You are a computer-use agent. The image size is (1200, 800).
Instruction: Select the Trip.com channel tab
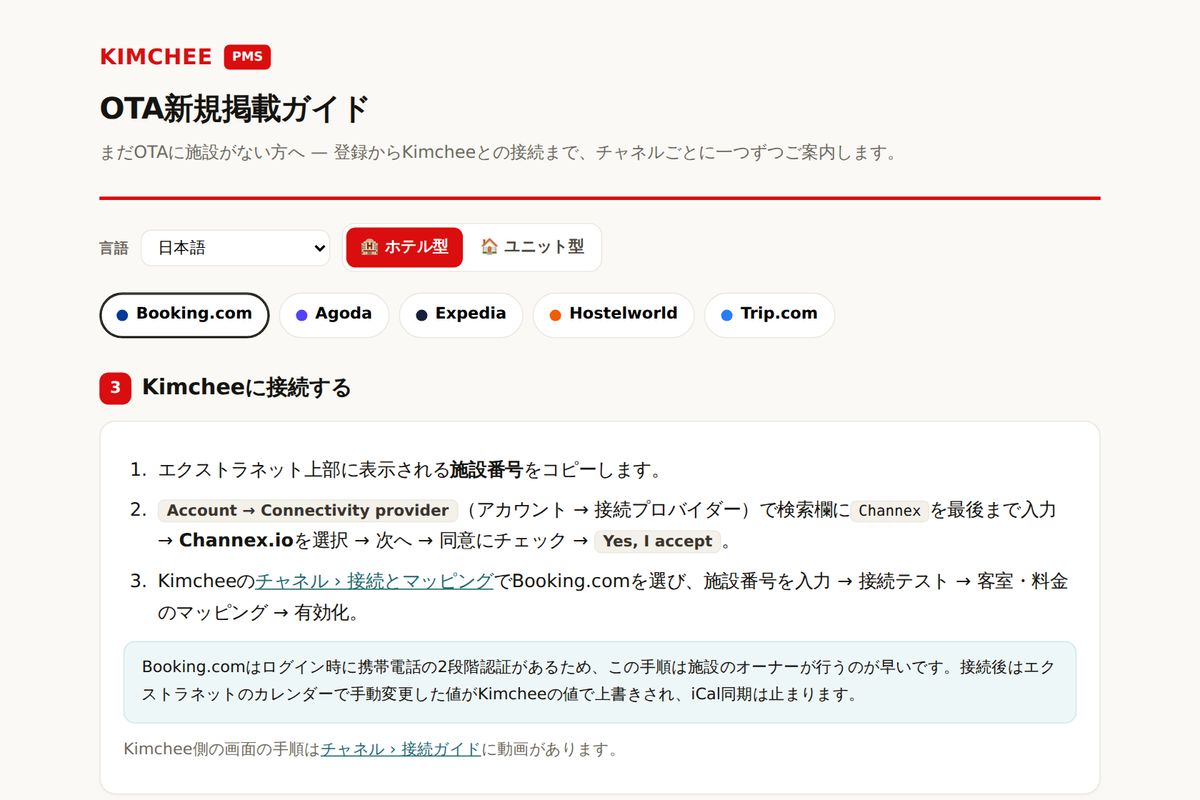click(769, 315)
